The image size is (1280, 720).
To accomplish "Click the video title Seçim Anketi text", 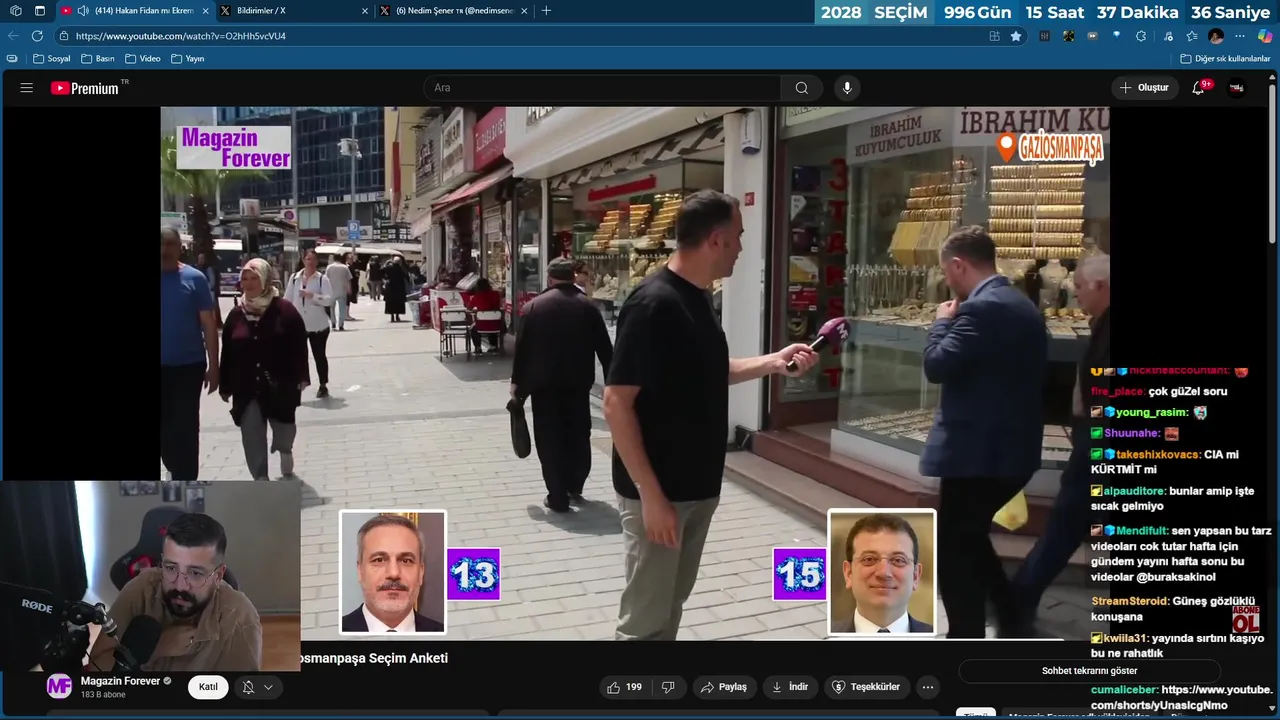I will (x=375, y=658).
